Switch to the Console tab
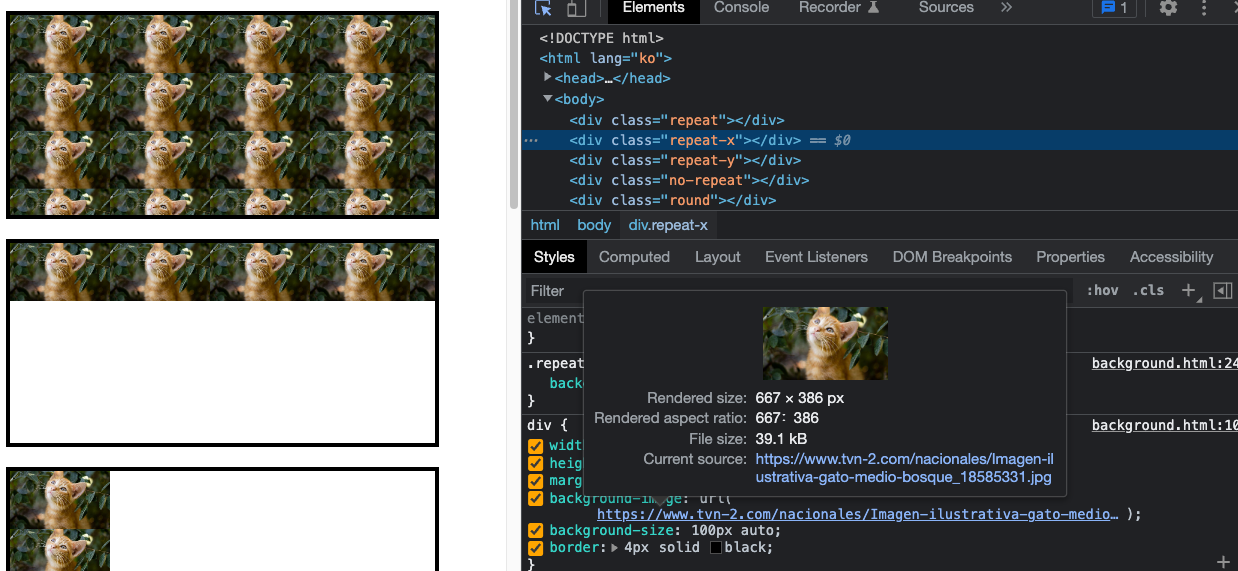Viewport: 1238px width, 571px height. [x=741, y=8]
